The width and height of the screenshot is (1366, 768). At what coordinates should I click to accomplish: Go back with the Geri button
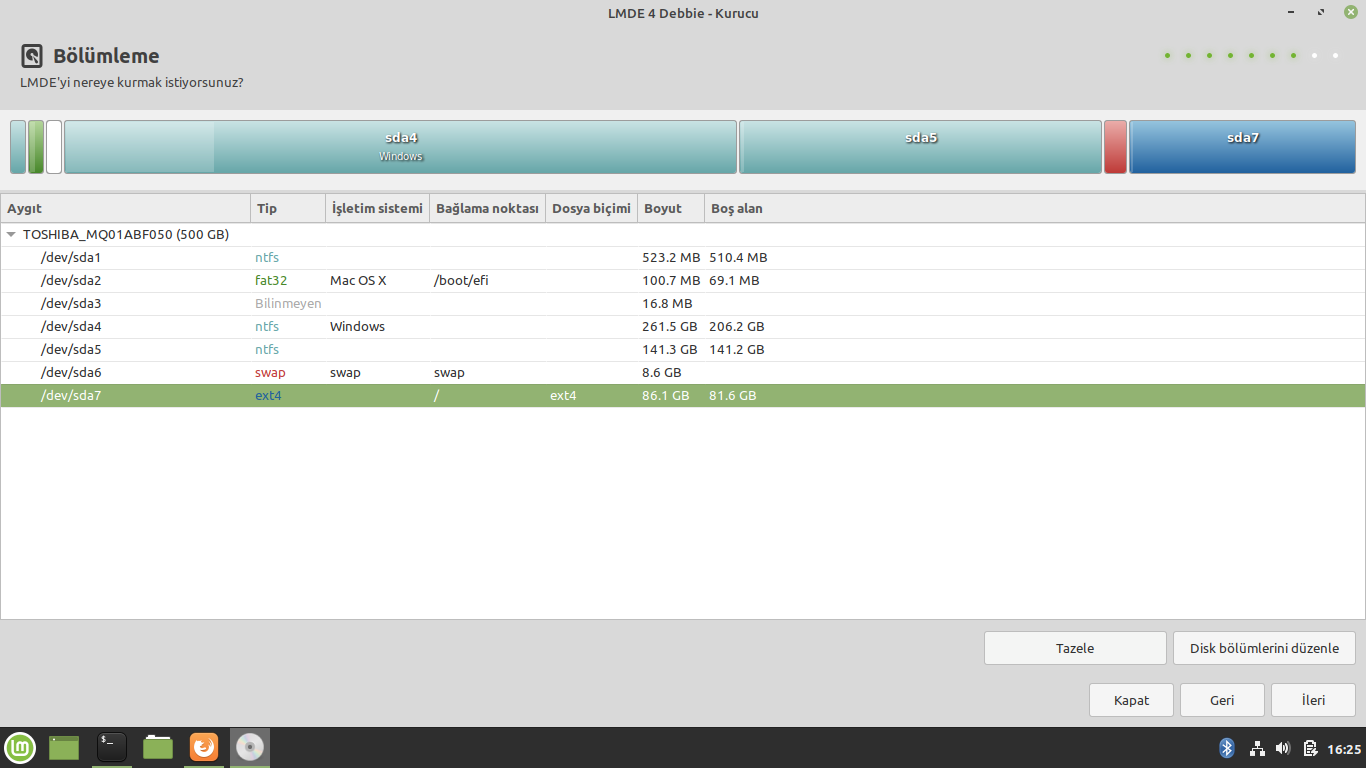click(1222, 700)
